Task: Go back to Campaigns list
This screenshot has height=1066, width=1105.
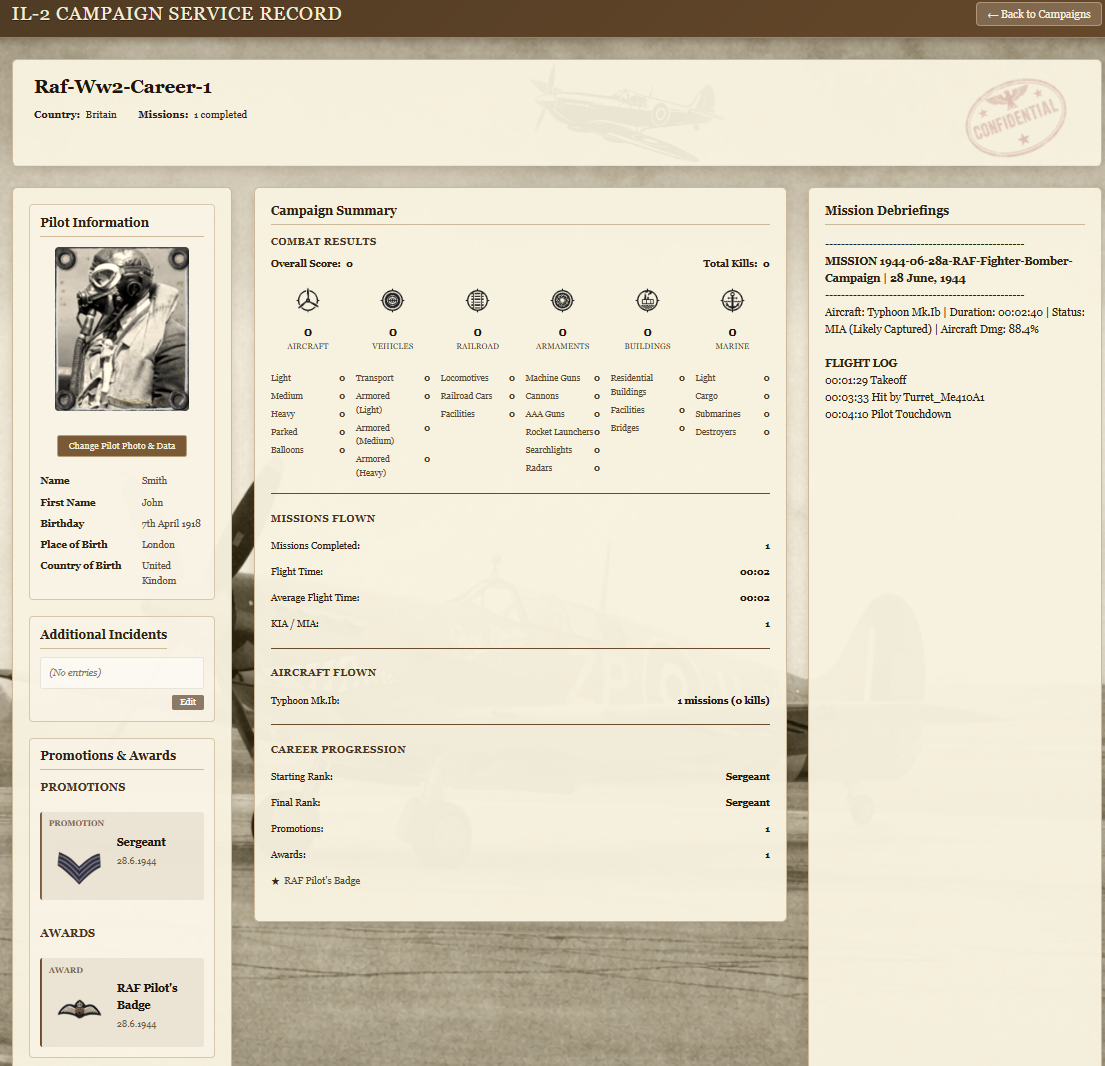Action: (1038, 14)
